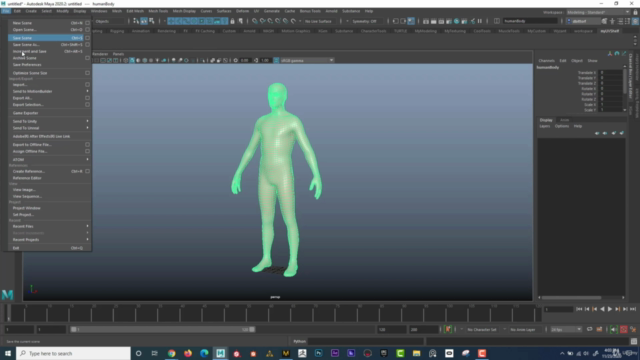Click the Windows Start button
The height and width of the screenshot is (360, 640).
8,353
